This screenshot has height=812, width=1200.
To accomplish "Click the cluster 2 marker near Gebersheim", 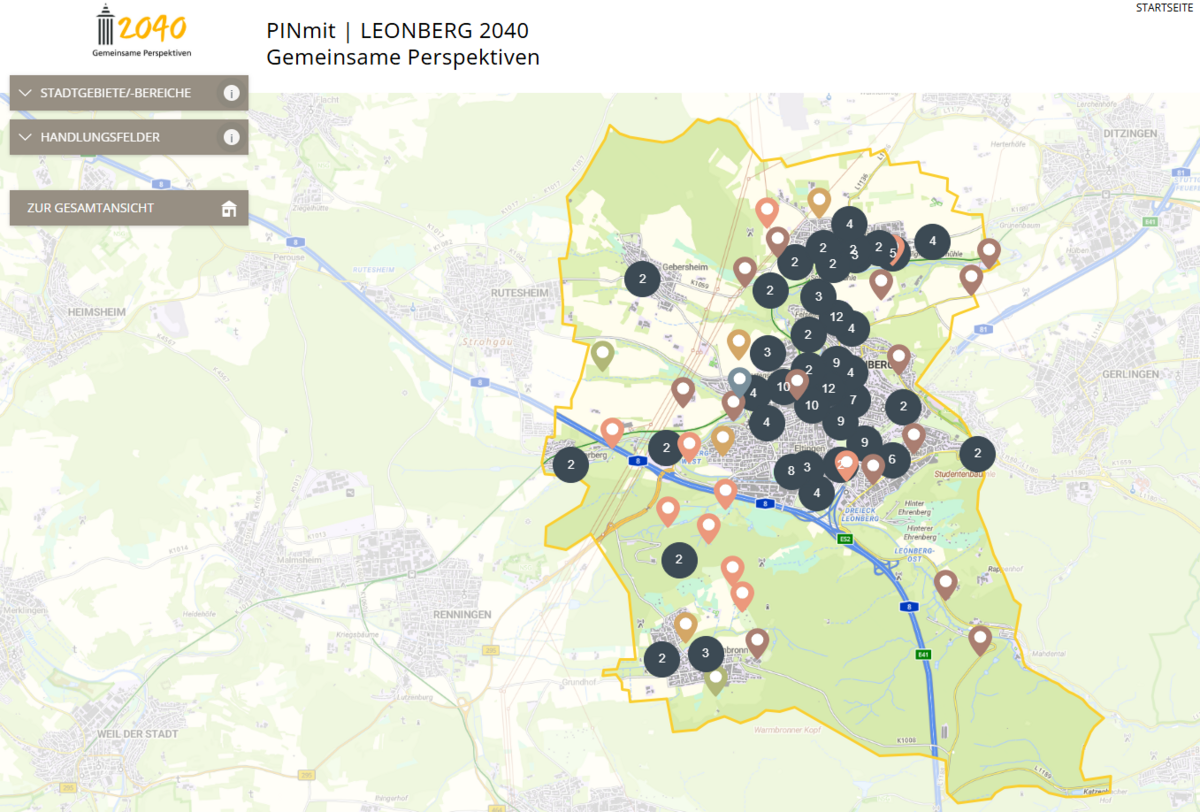I will 642,279.
